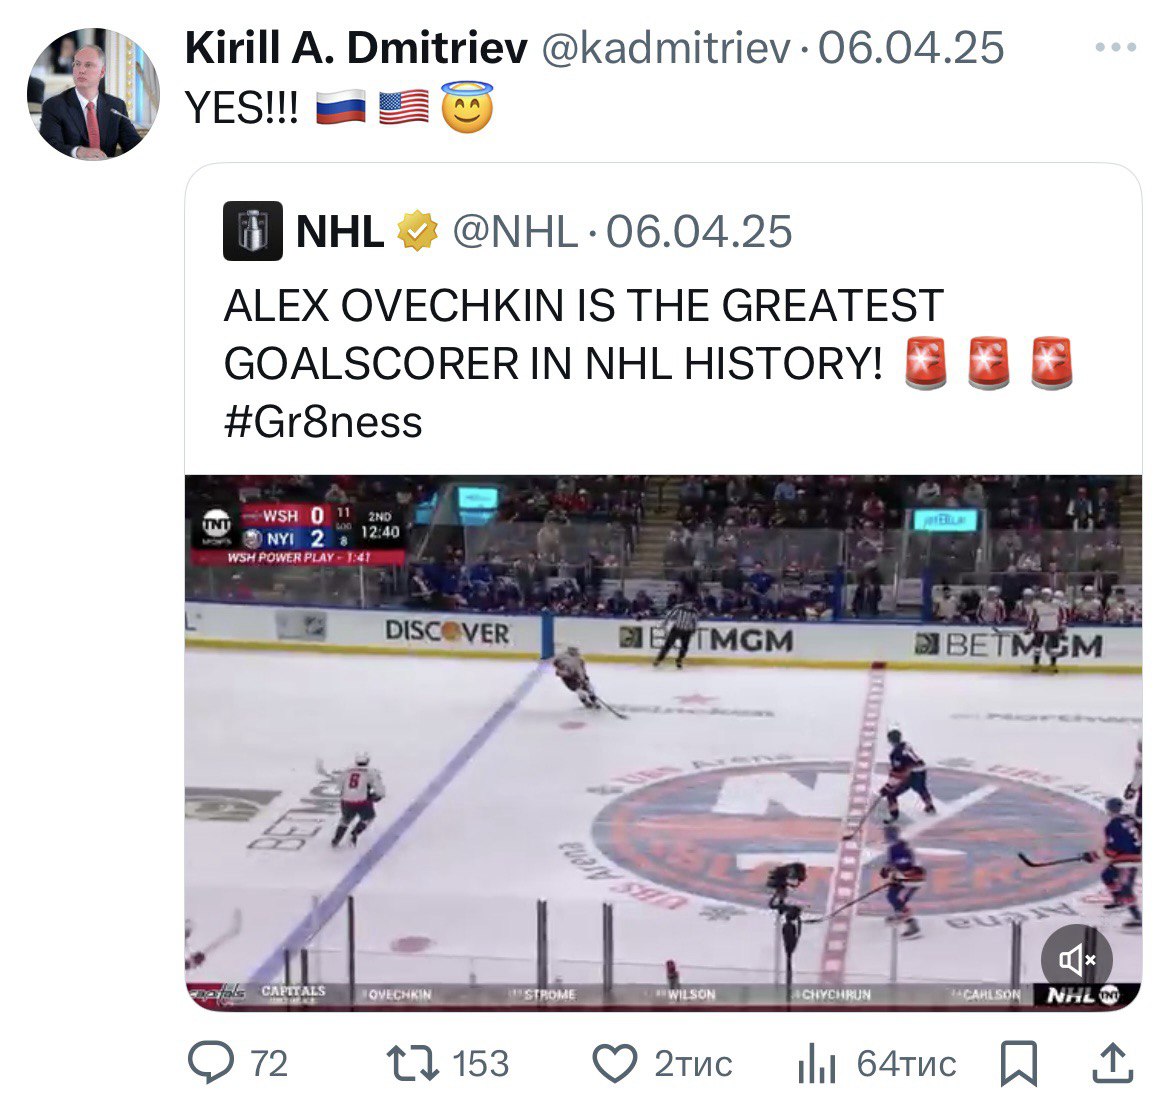1170x1113 pixels.
Task: Like the tweet with heart icon
Action: click(615, 1063)
